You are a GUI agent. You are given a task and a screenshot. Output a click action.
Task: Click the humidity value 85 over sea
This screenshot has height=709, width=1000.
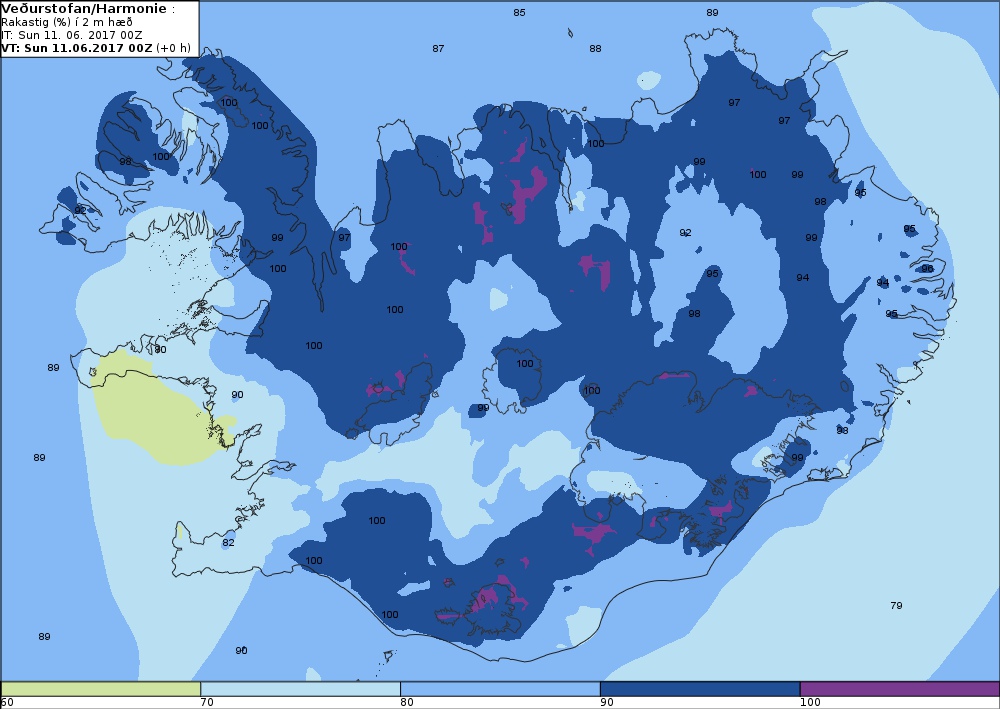[519, 13]
